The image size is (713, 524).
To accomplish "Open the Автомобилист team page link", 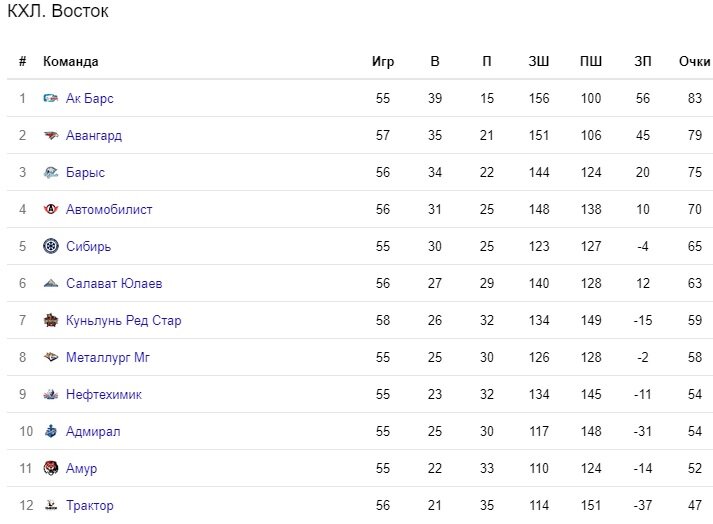I will click(x=109, y=209).
